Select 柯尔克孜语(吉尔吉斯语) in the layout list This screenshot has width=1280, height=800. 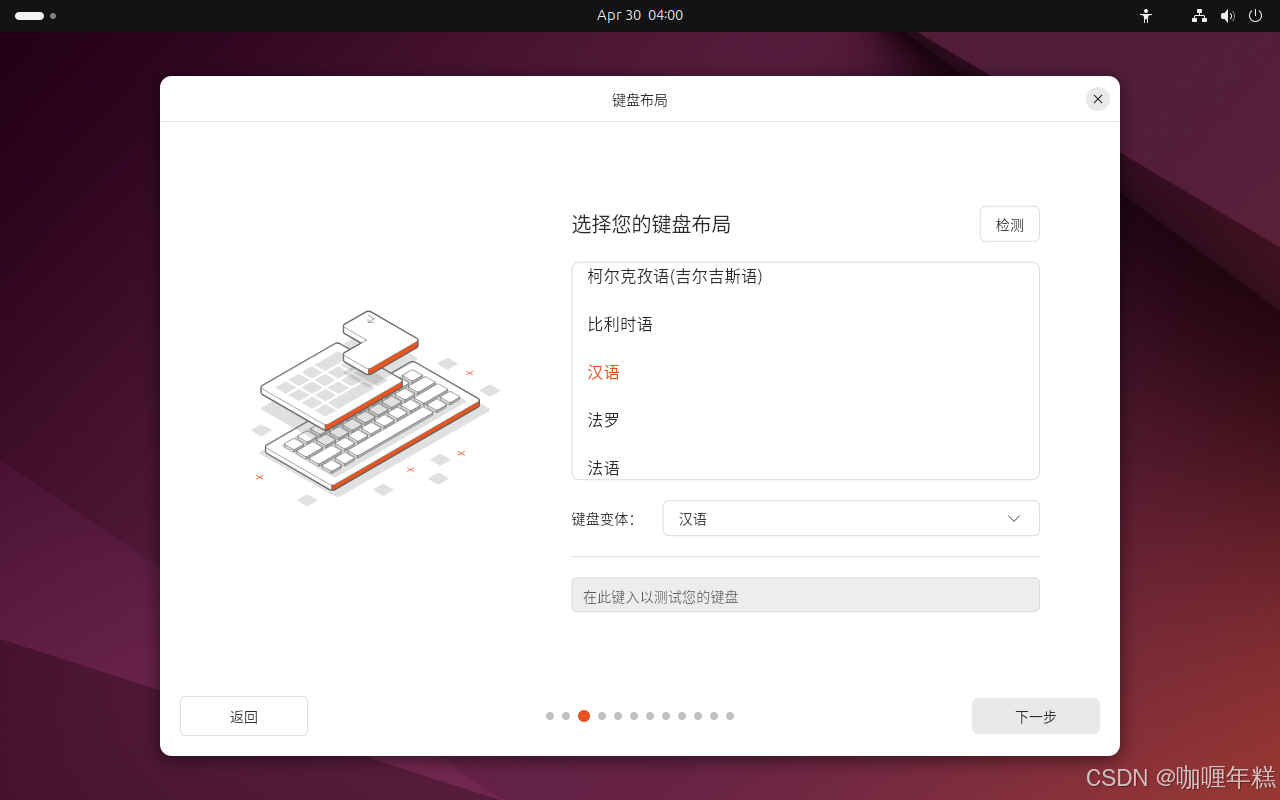pos(805,277)
